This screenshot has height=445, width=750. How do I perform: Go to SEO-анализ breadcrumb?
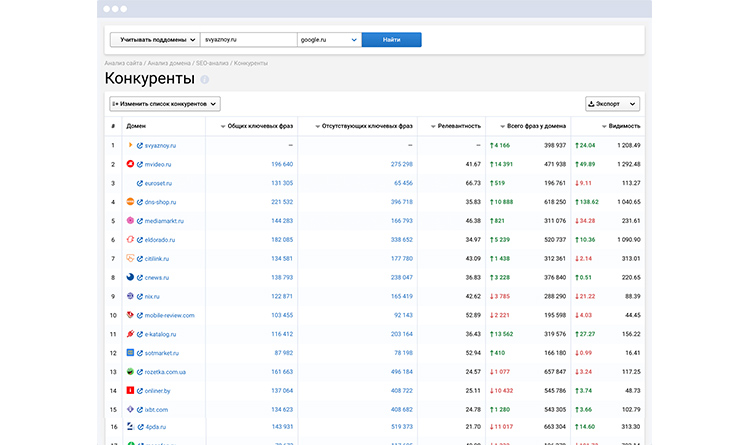click(212, 63)
